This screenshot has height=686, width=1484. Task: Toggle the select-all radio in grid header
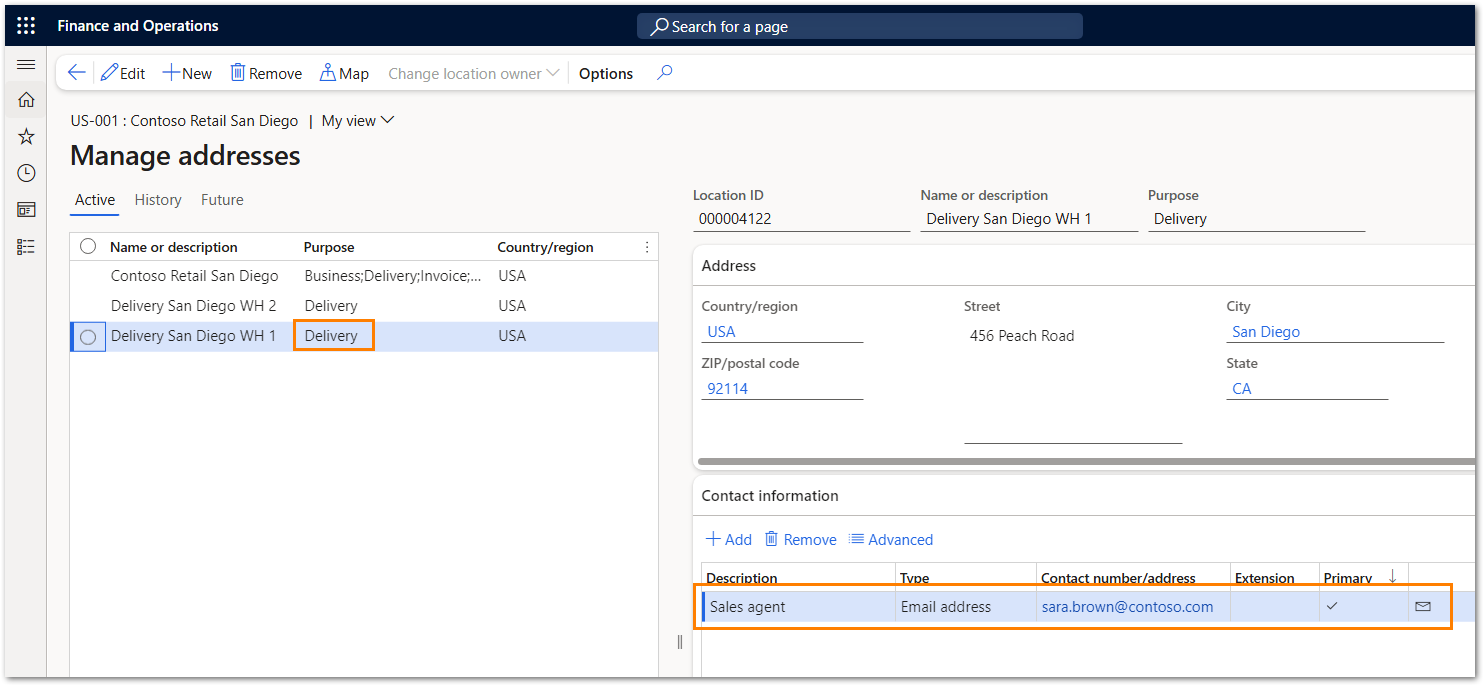click(x=88, y=247)
